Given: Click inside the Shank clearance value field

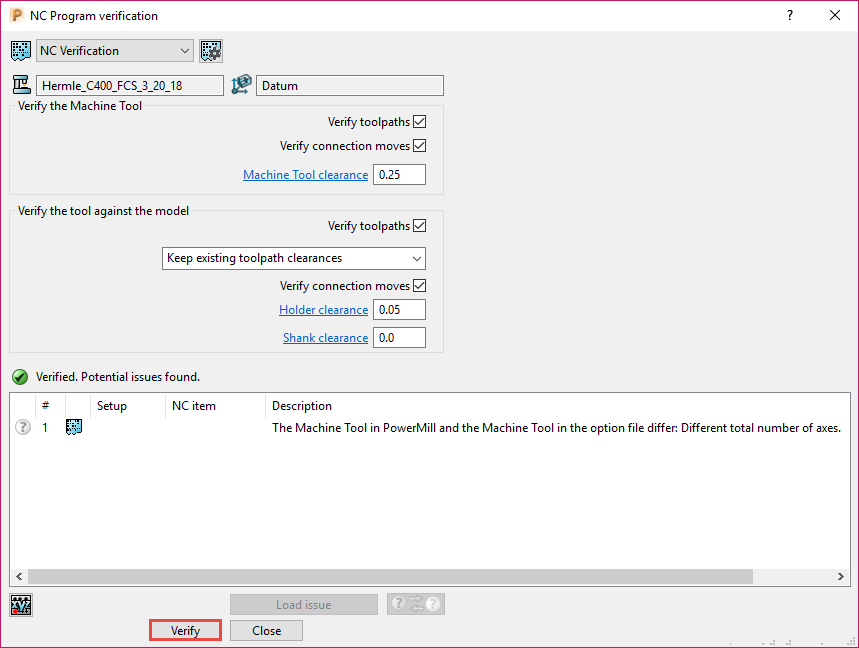Looking at the screenshot, I should click(398, 337).
